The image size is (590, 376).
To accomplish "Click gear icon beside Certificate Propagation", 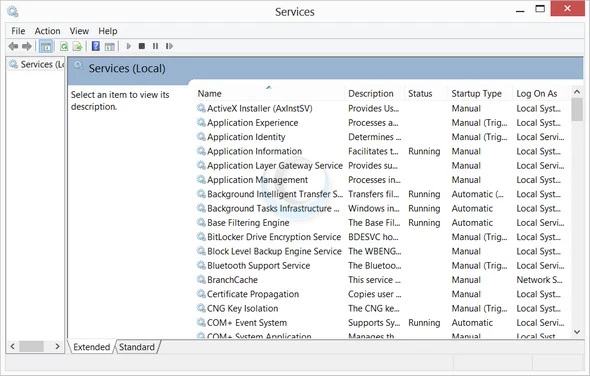I will (201, 294).
